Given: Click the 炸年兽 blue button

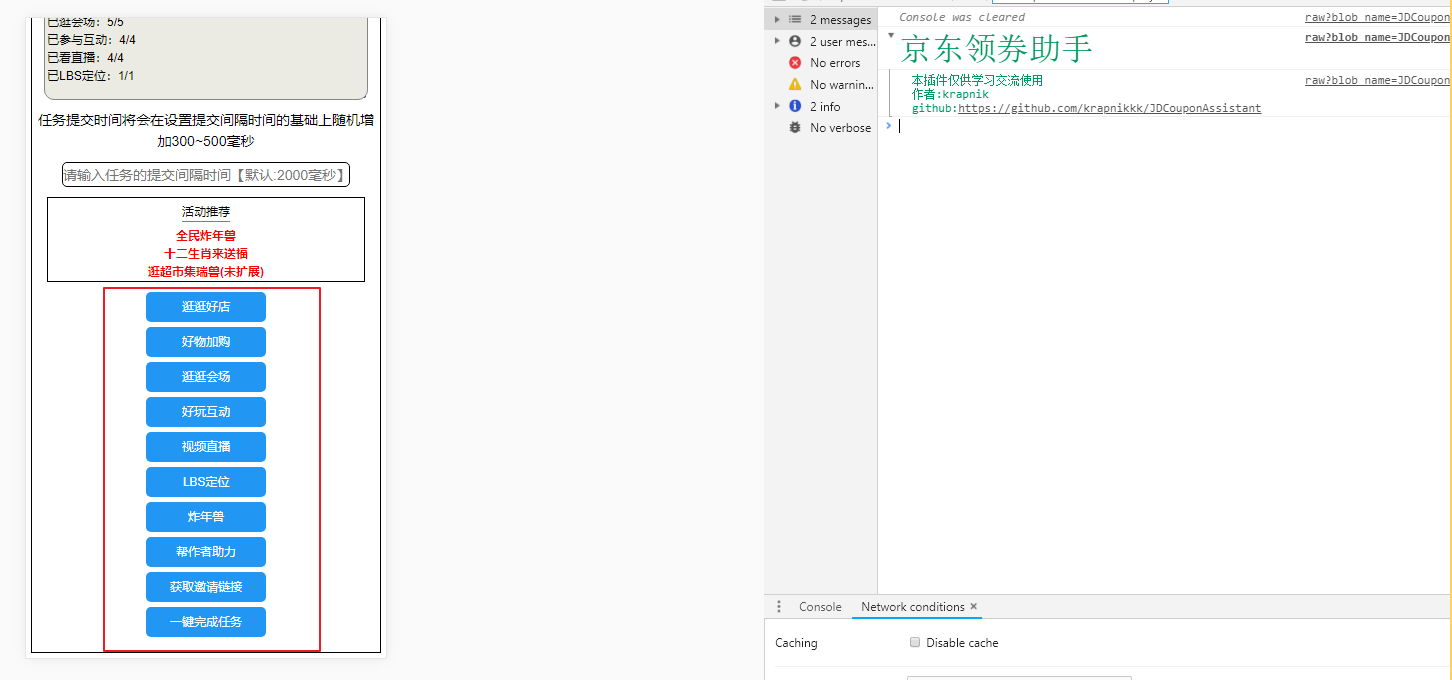Looking at the screenshot, I should (206, 517).
